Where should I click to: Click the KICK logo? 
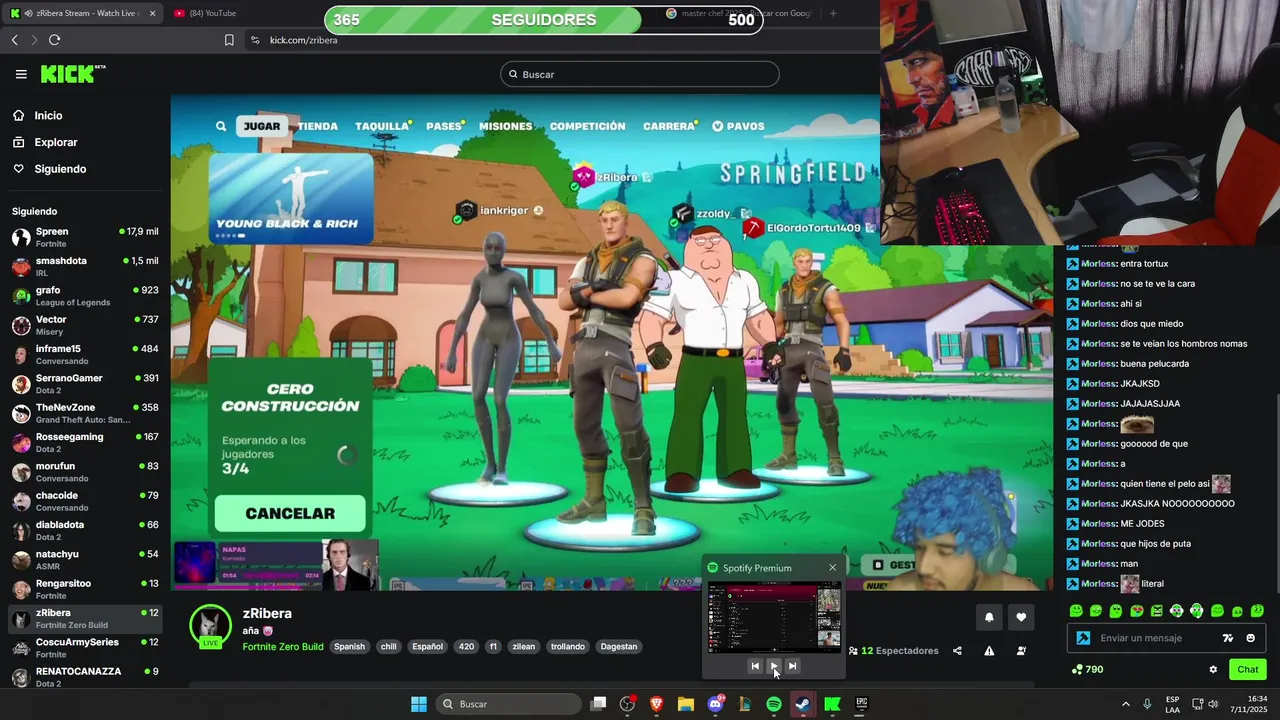click(x=72, y=74)
